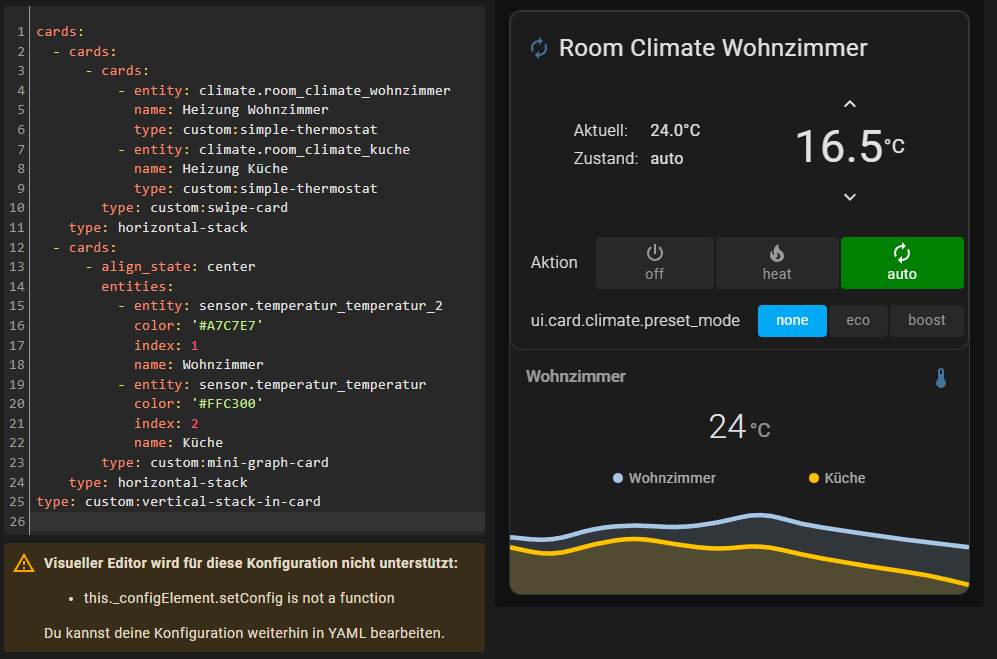Switch the thermostat to heat mode

777,263
